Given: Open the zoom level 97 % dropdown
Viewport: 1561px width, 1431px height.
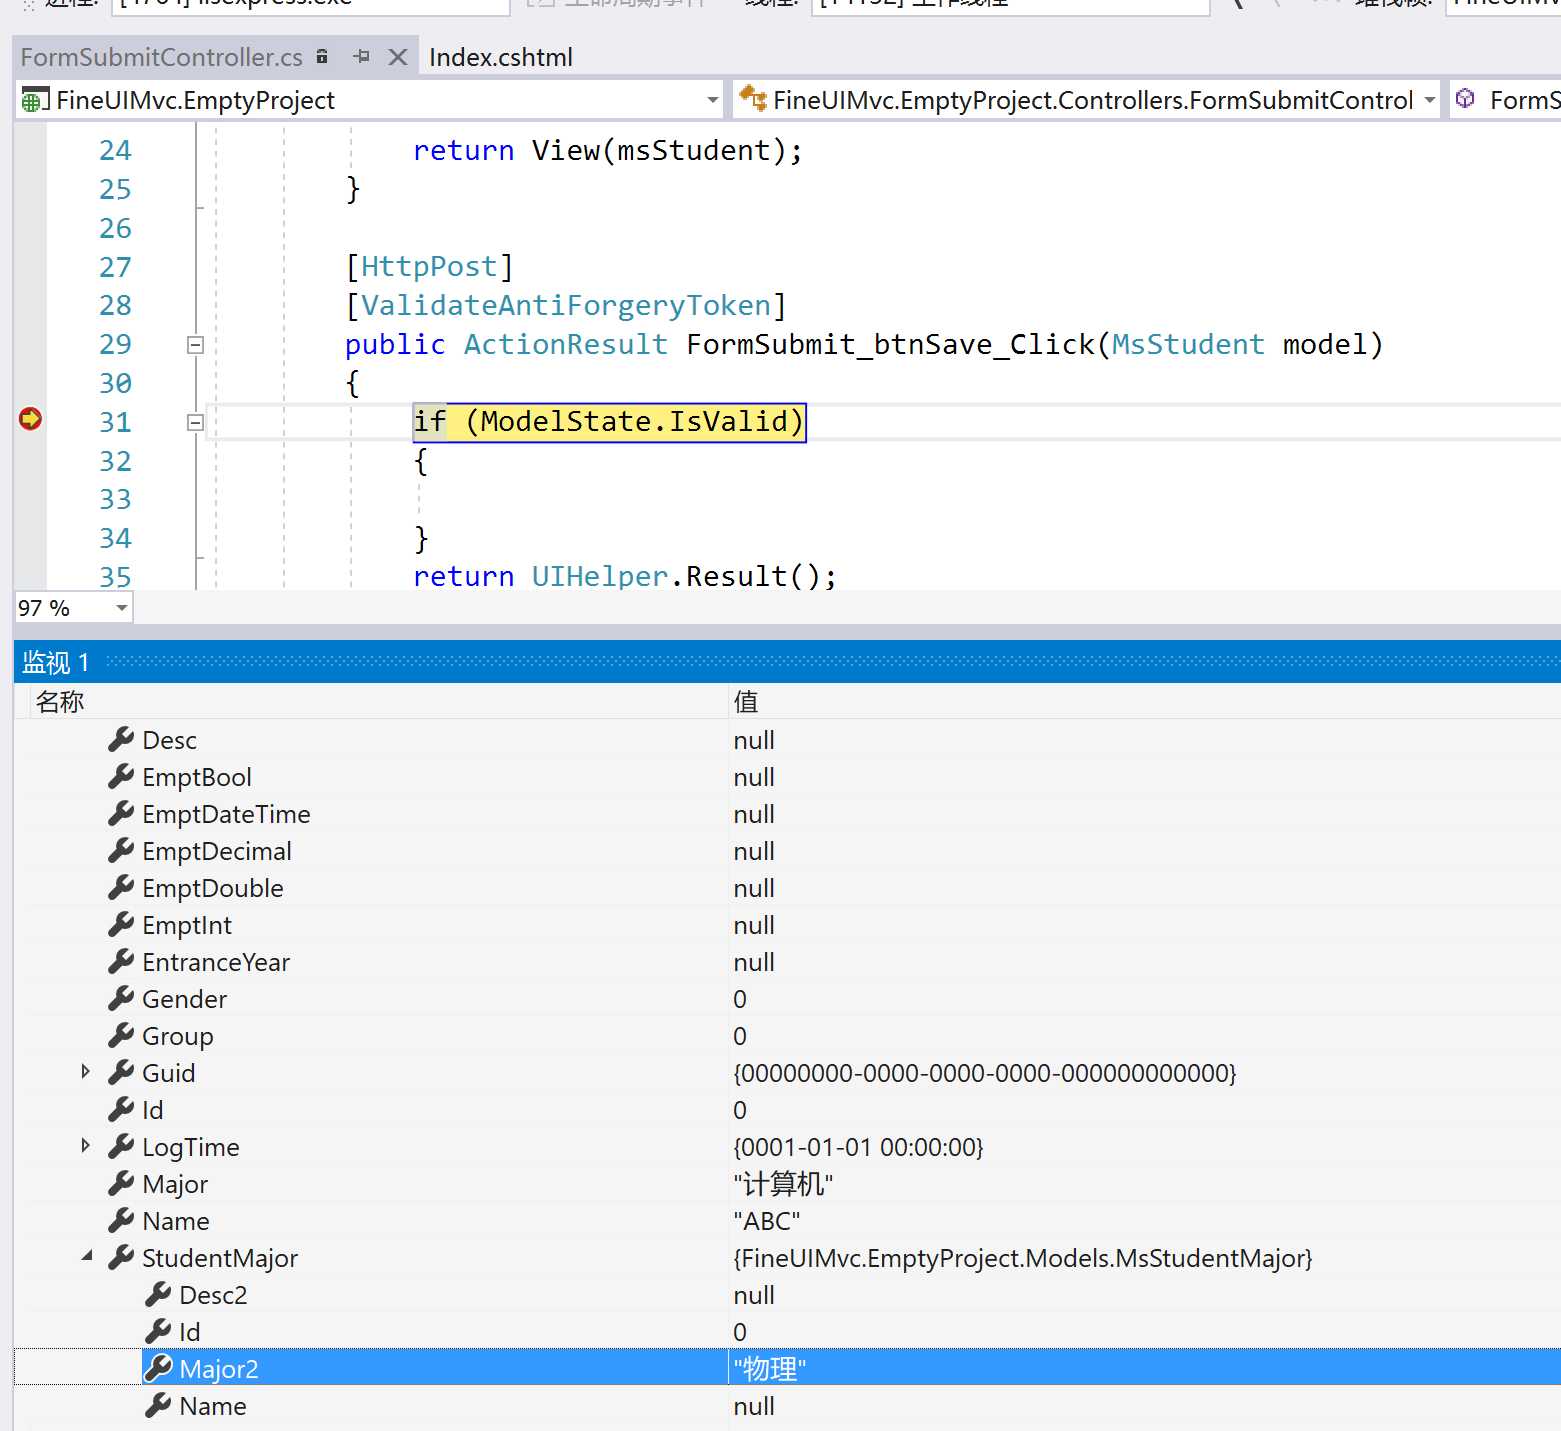Looking at the screenshot, I should pyautogui.click(x=122, y=608).
